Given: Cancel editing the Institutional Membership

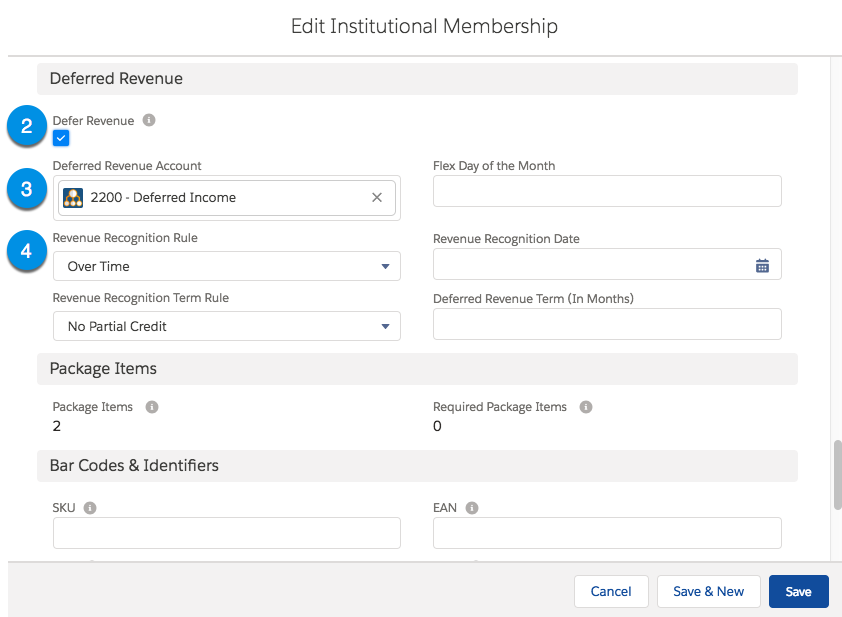Looking at the screenshot, I should pos(611,591).
